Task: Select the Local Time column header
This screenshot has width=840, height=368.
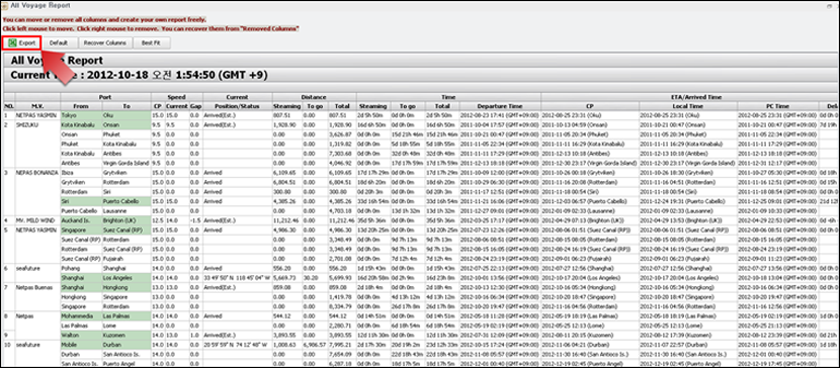Action: click(x=688, y=106)
